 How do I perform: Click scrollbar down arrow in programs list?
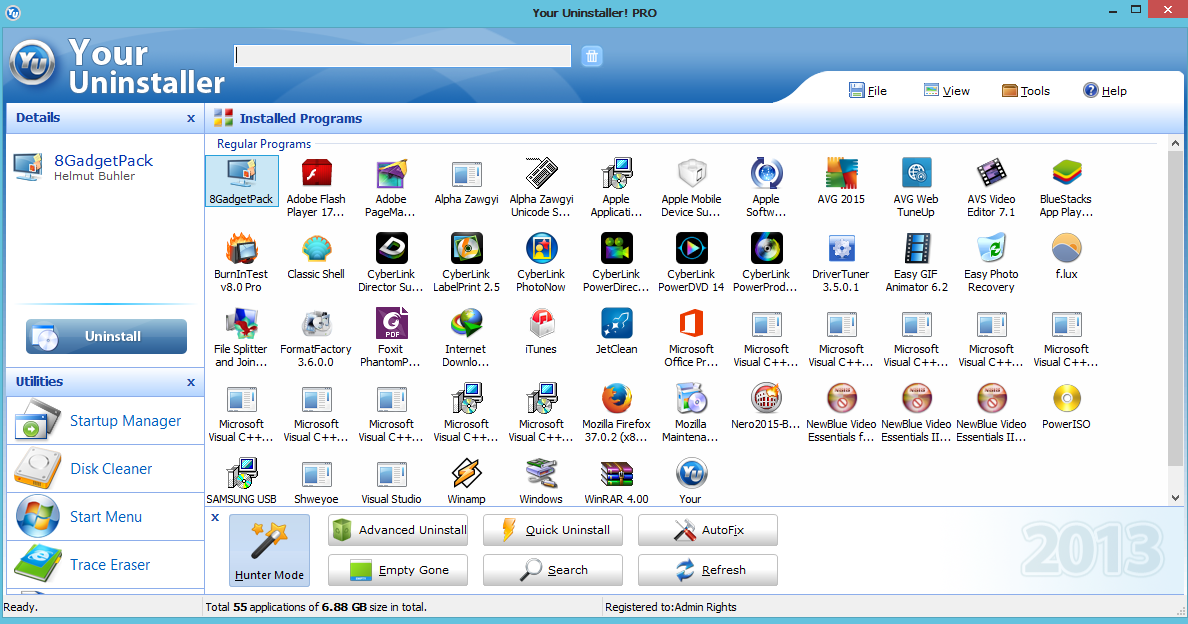point(1175,498)
